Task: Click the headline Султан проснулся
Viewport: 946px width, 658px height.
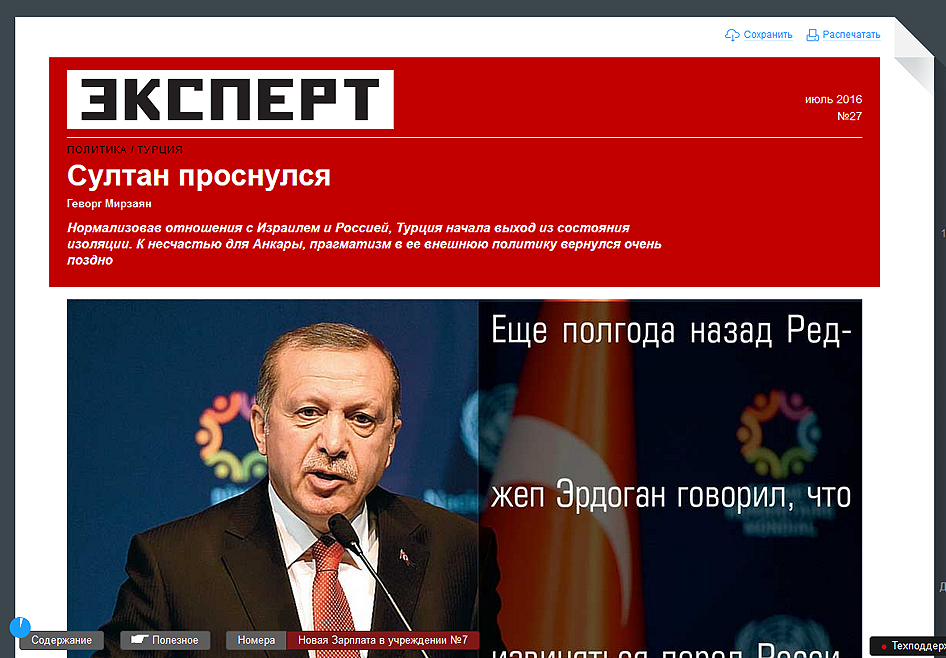Action: coord(199,176)
